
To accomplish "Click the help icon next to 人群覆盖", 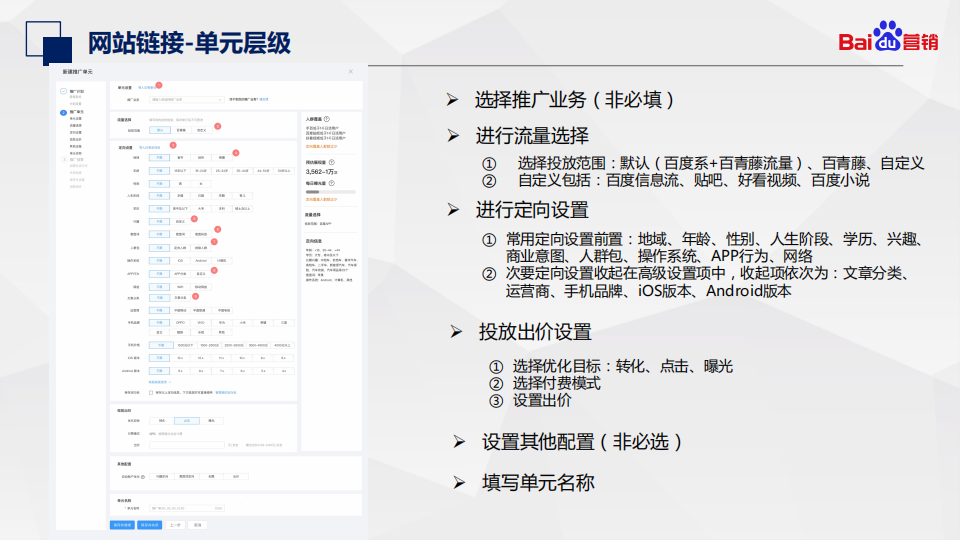I will point(327,119).
